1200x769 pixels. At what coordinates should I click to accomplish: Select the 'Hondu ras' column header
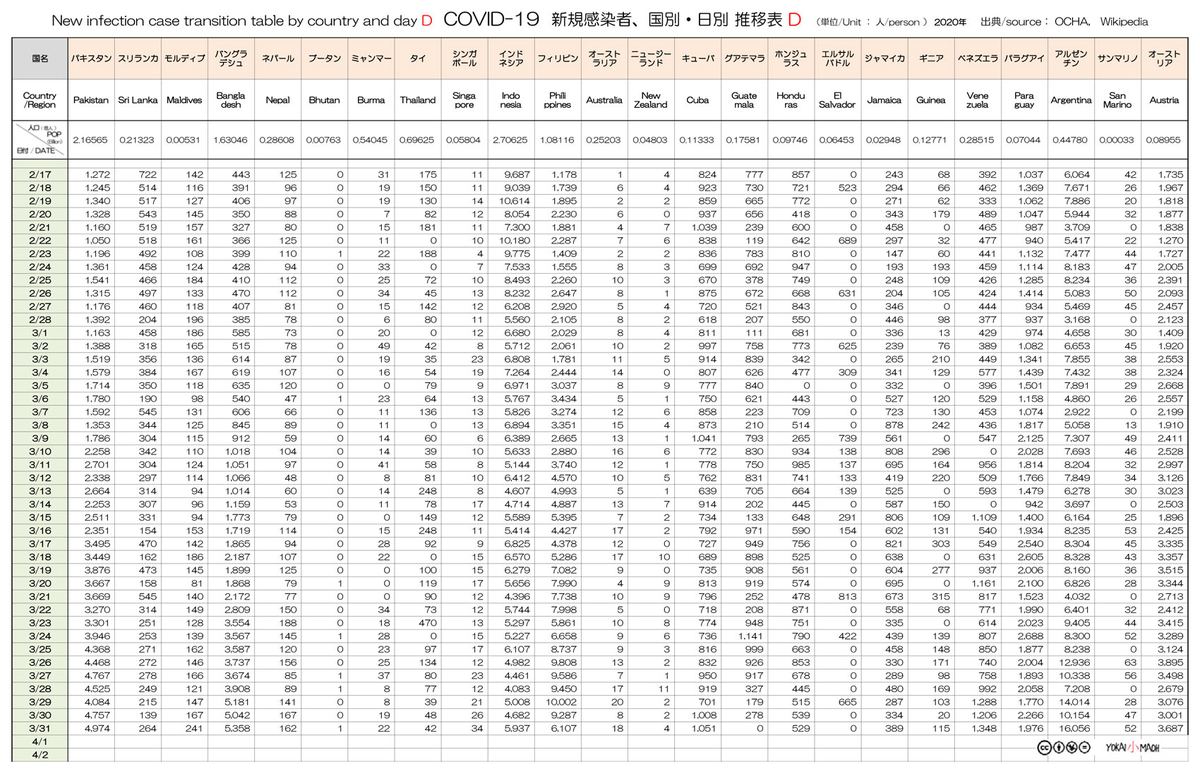point(790,101)
